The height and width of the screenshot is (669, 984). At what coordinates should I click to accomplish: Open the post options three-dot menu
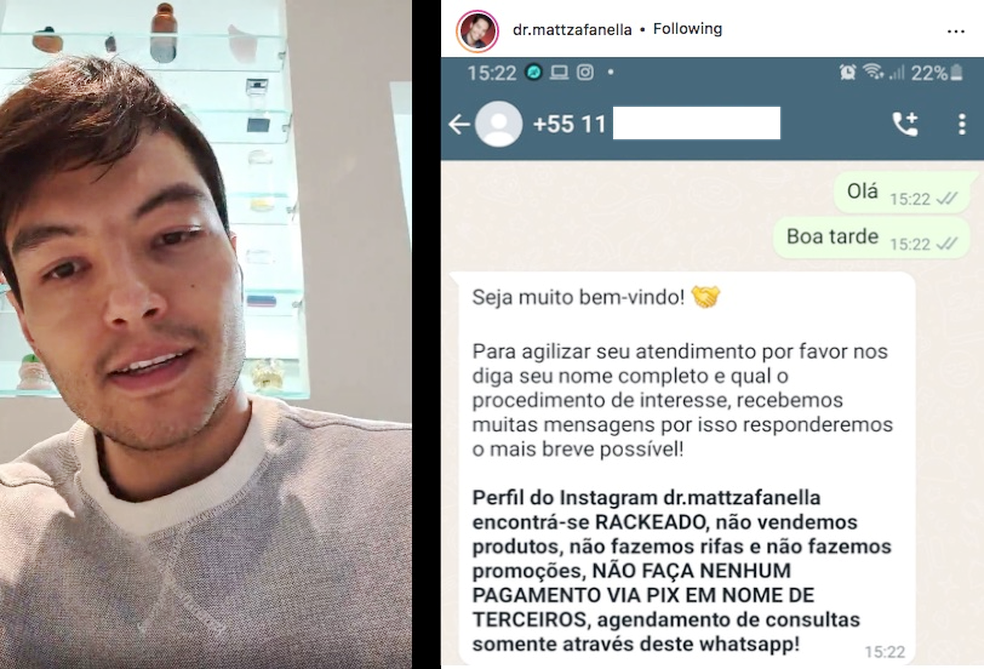pos(956,31)
